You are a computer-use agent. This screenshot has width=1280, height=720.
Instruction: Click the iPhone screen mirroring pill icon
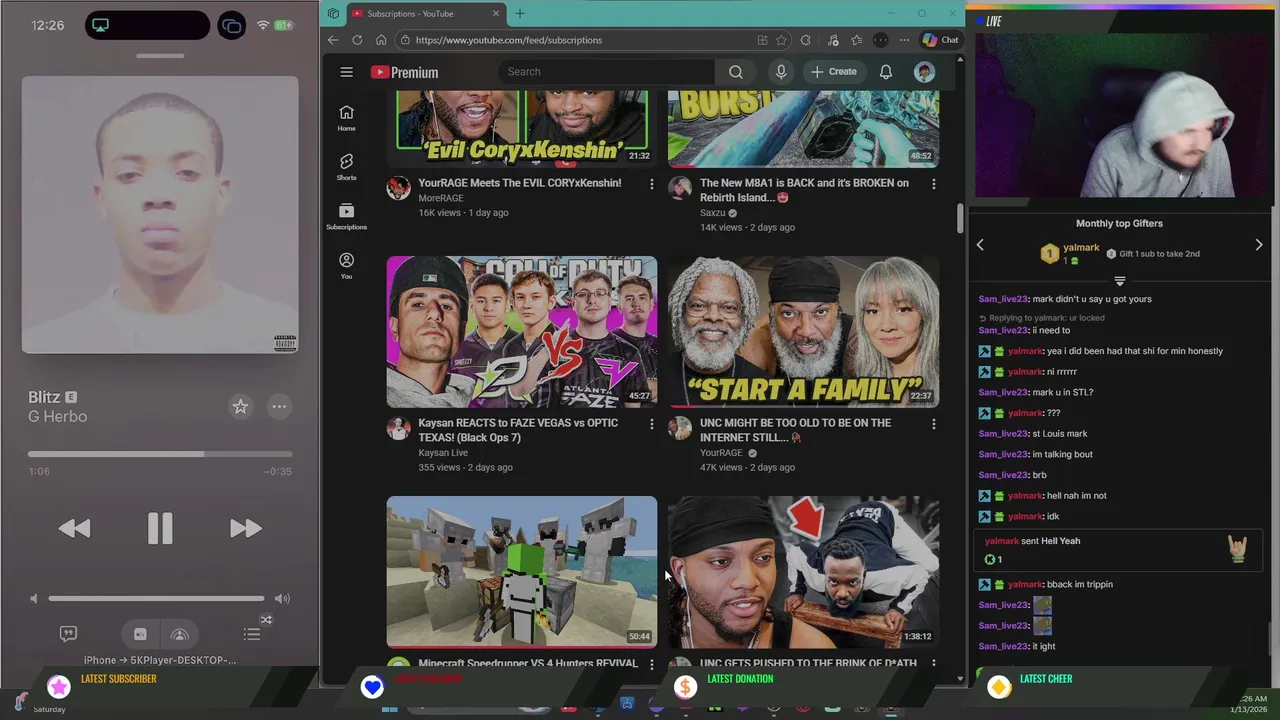pyautogui.click(x=100, y=25)
